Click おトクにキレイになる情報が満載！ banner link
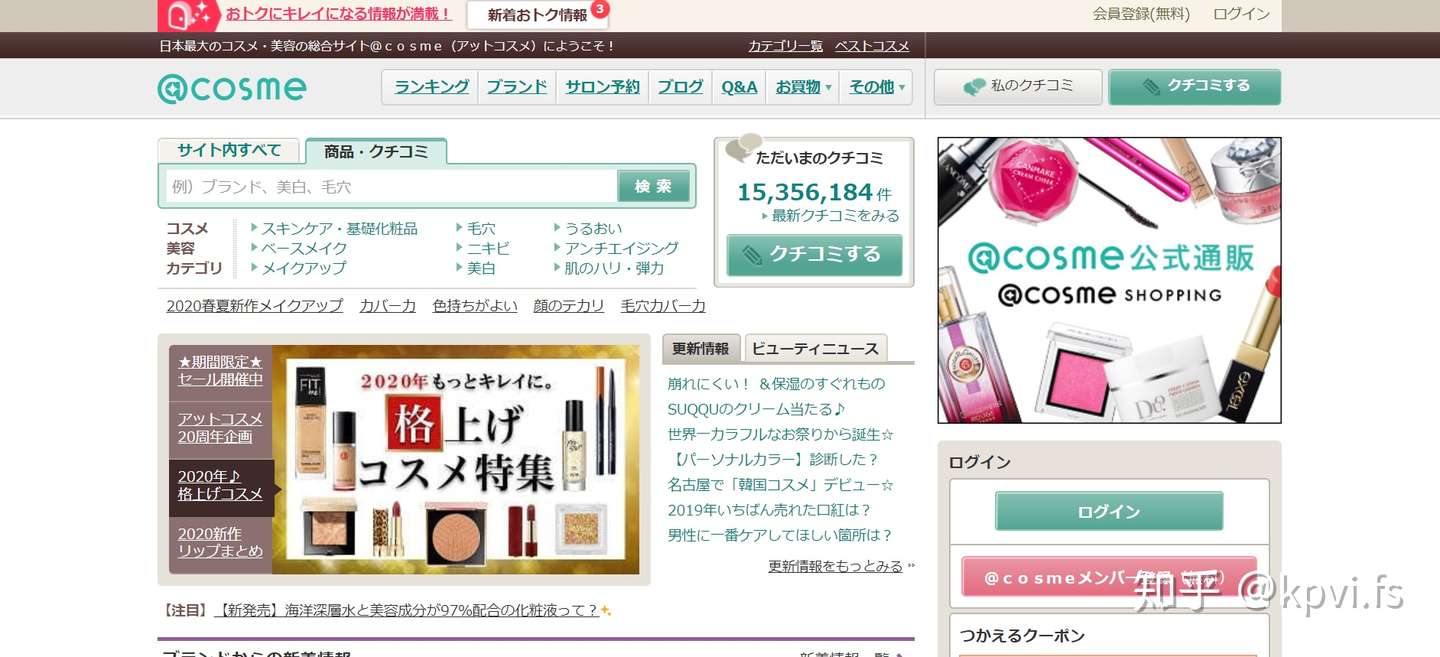 339,14
